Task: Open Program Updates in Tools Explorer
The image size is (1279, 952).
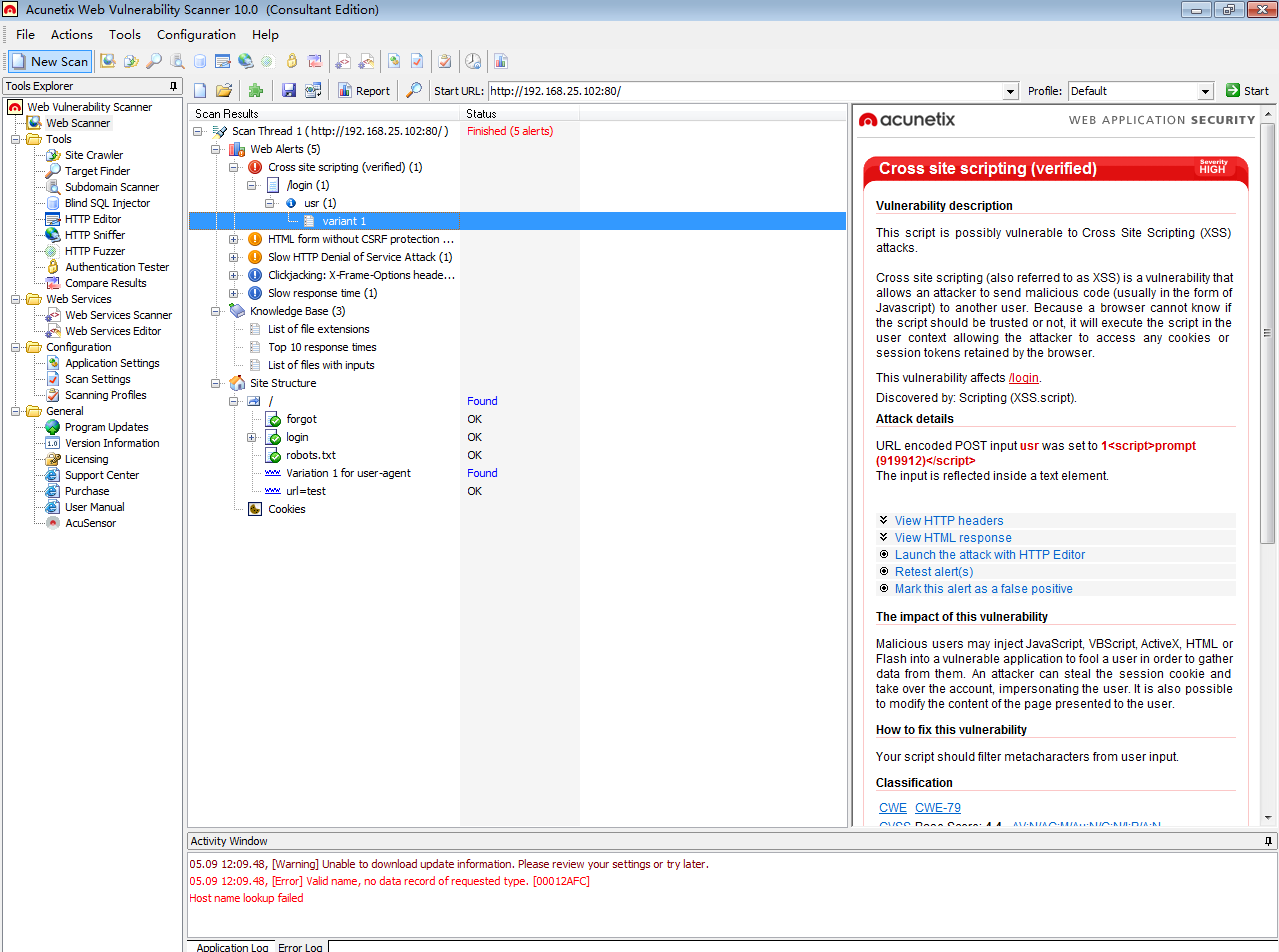Action: pos(107,427)
